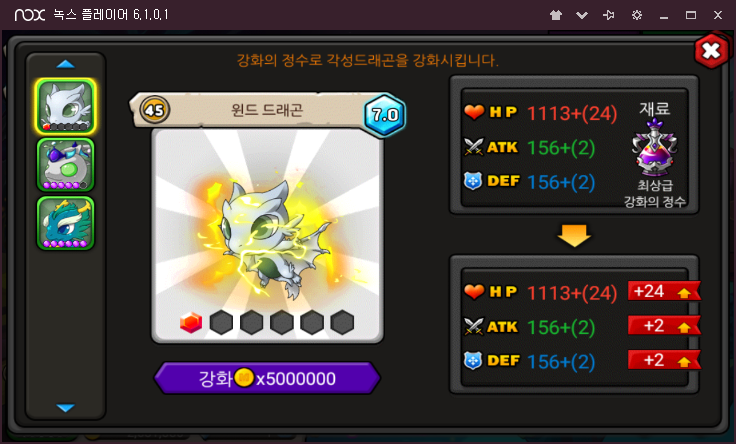This screenshot has width=736, height=444.
Task: Click the last empty hexagon slot
Action: (342, 322)
